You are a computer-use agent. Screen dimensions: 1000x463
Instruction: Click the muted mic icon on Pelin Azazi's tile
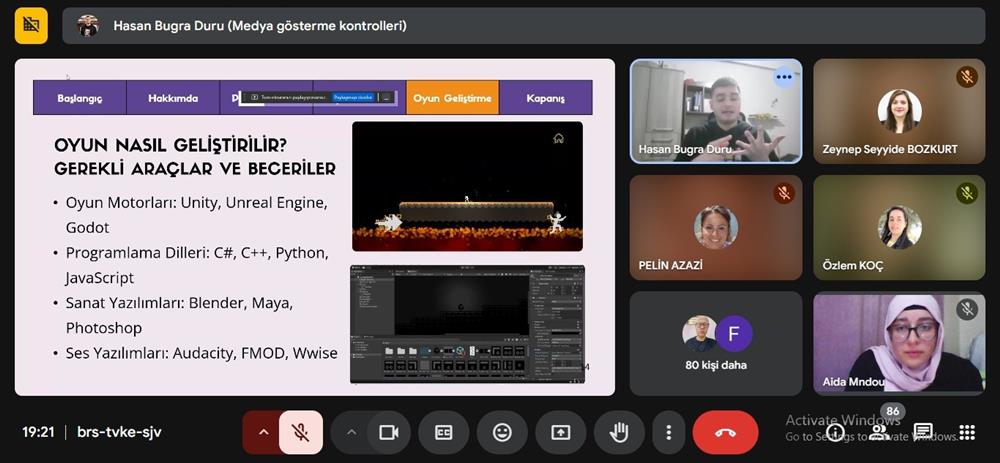coord(784,193)
